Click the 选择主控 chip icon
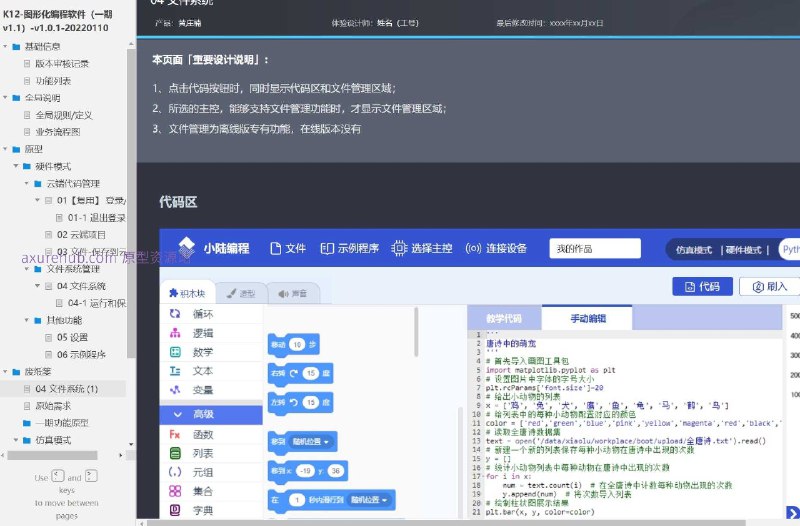The image size is (800, 526). point(398,248)
